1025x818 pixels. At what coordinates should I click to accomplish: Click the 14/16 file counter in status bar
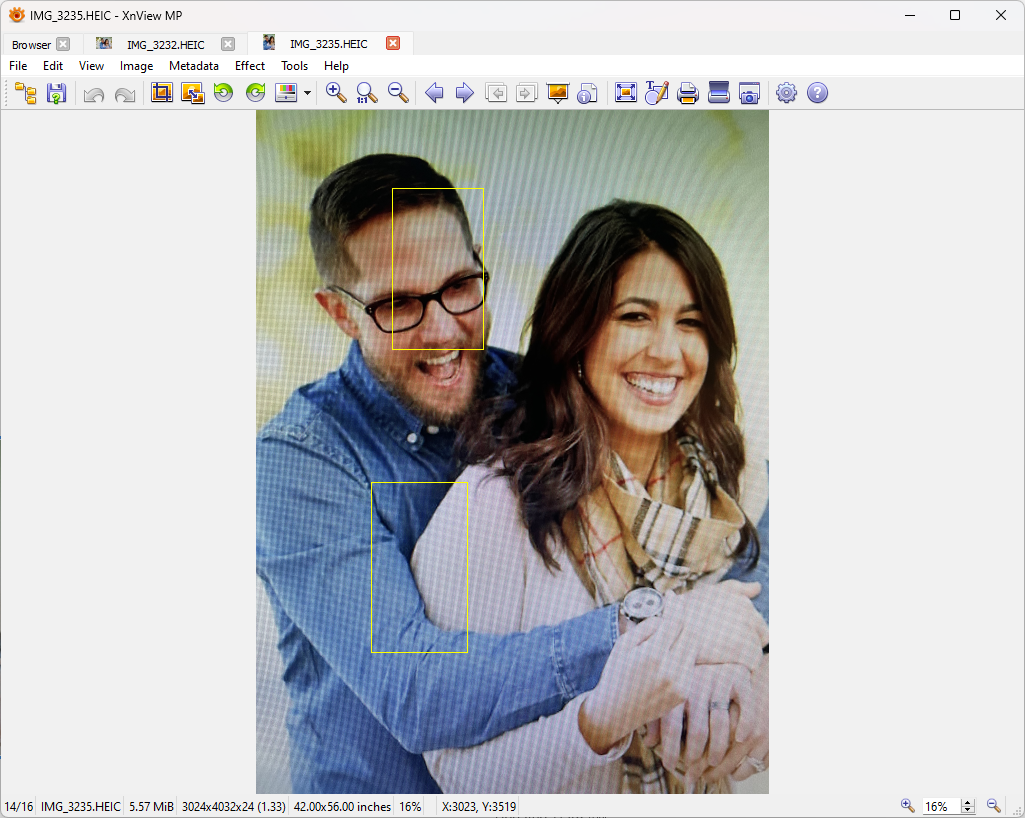point(19,806)
